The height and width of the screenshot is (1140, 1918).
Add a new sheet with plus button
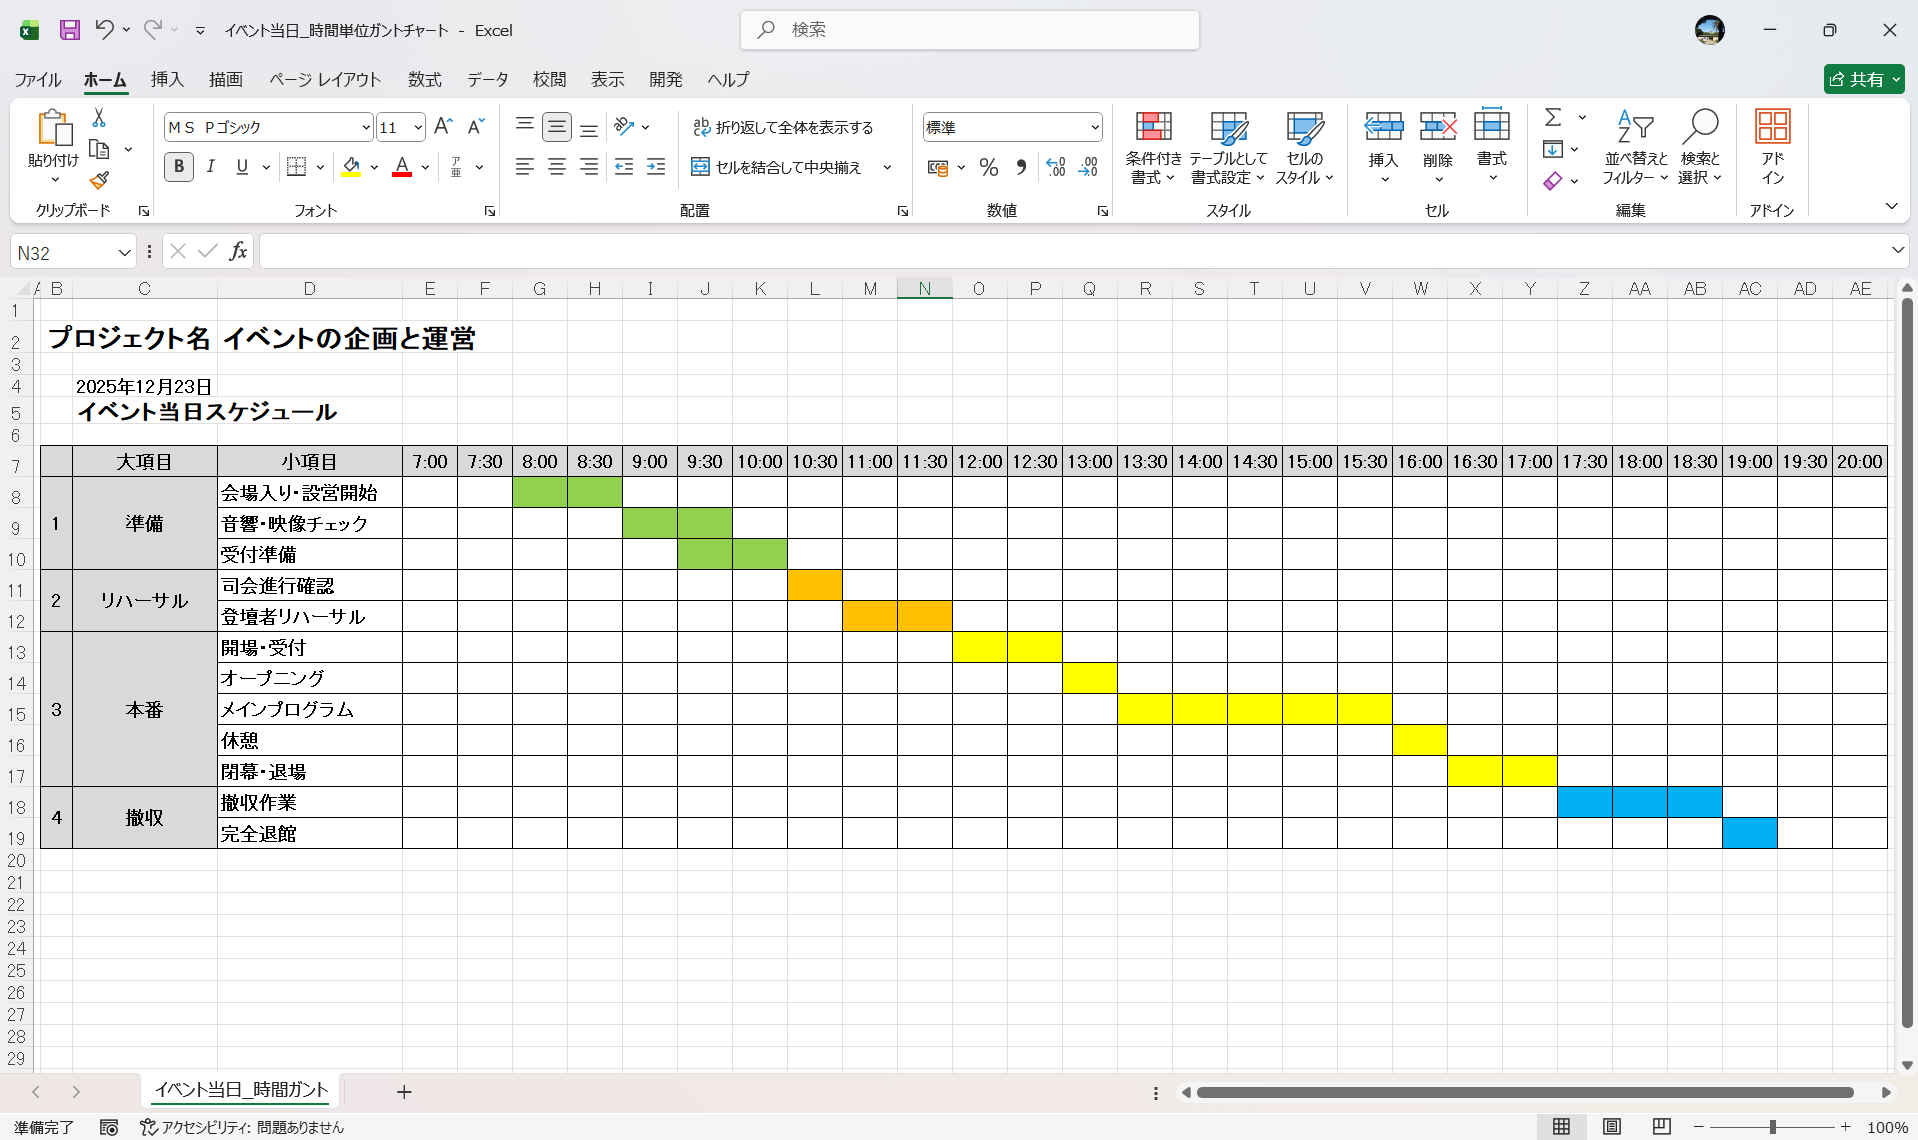pos(404,1092)
